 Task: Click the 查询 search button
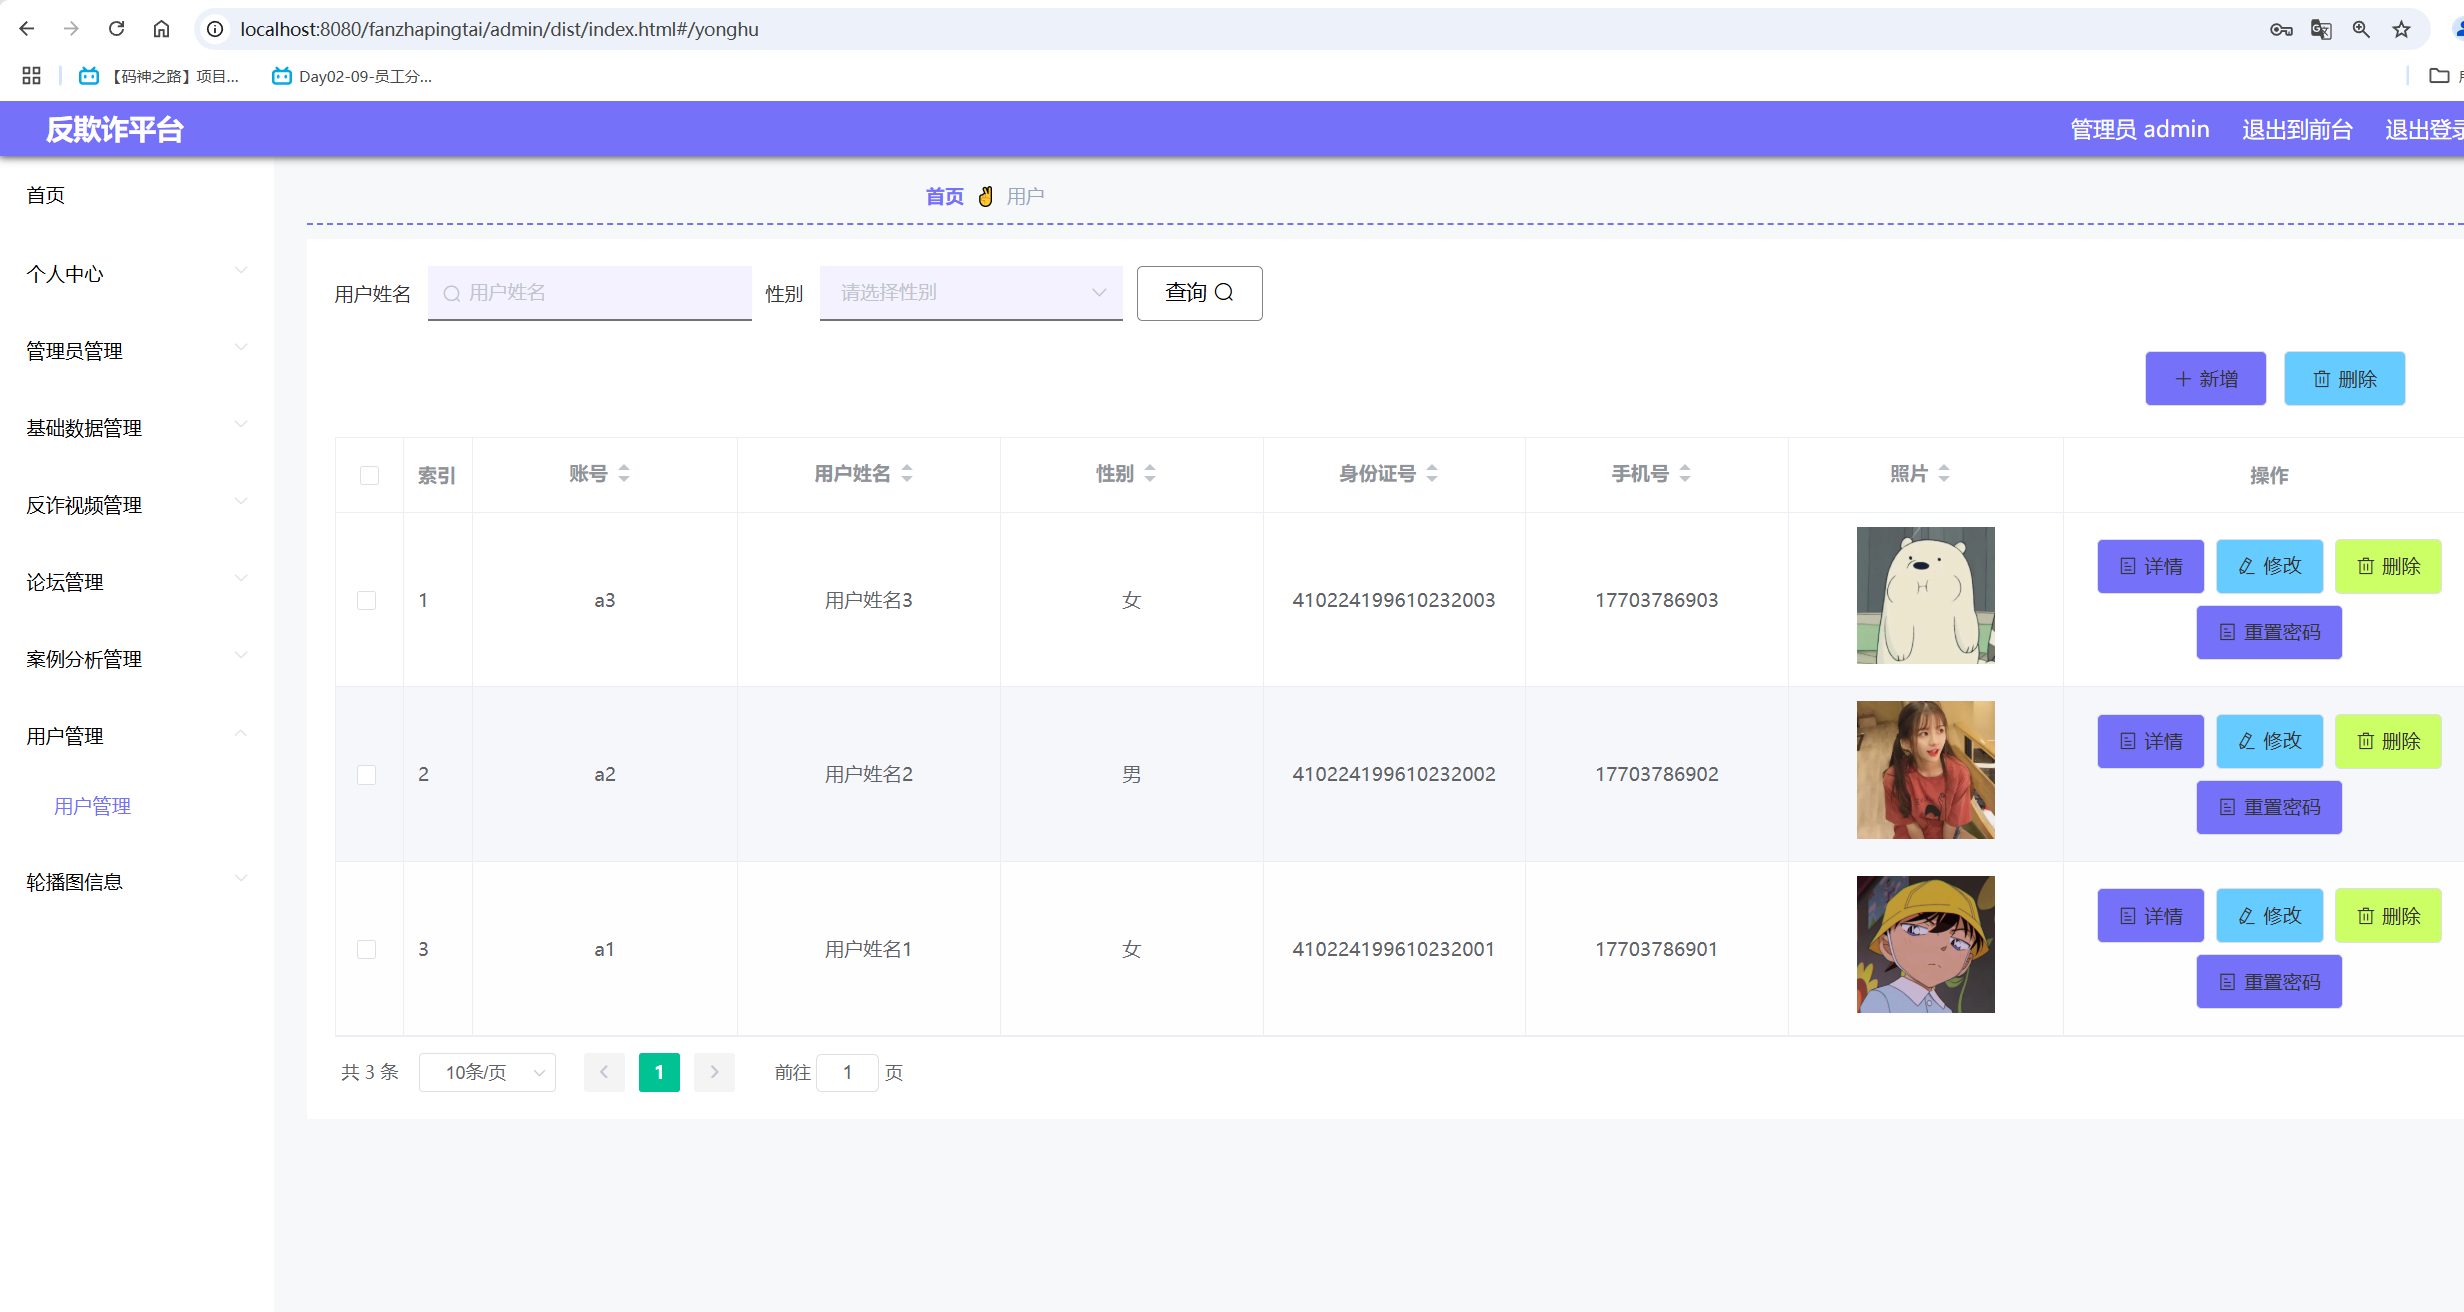(x=1199, y=293)
